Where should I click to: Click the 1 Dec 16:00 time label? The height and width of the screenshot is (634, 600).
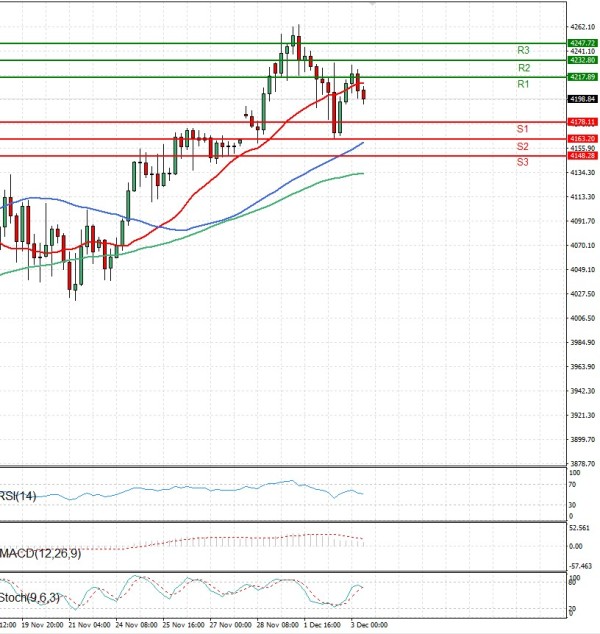(x=322, y=622)
